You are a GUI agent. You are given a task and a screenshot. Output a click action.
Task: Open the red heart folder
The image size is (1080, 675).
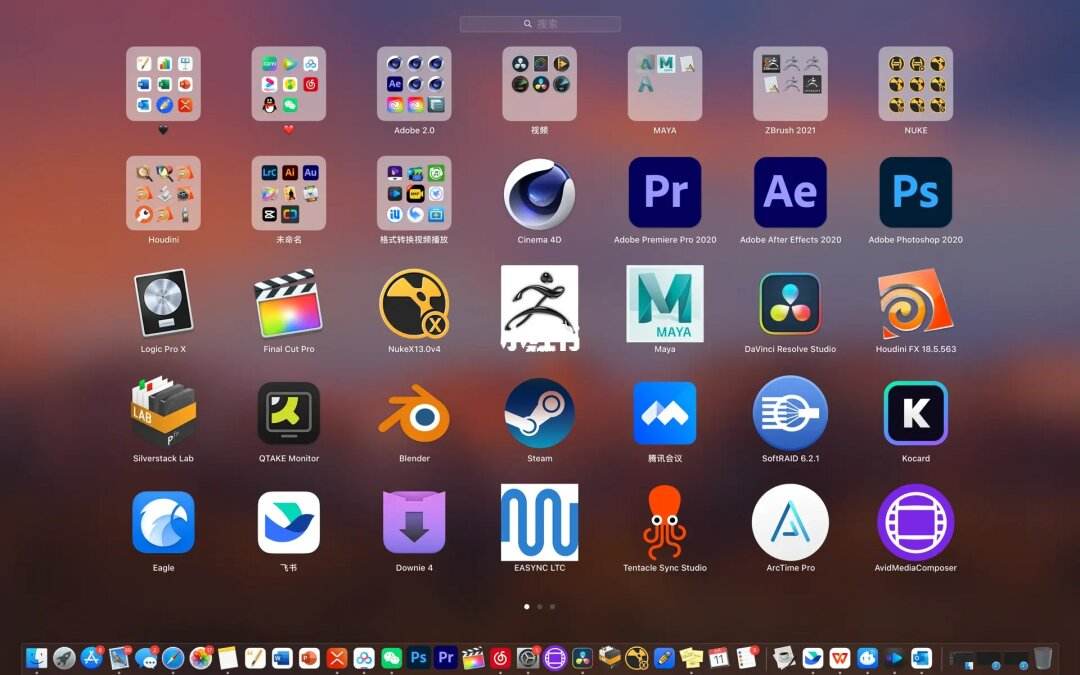pos(289,83)
